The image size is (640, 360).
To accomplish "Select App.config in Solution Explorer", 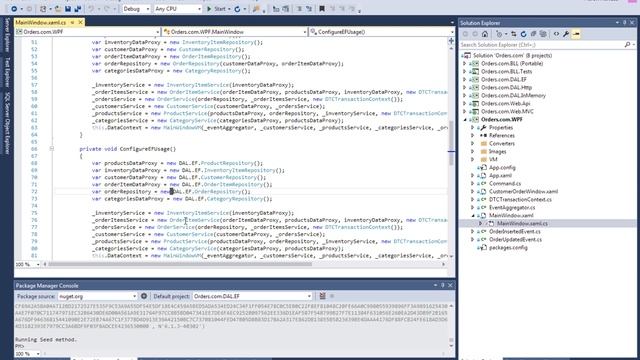I will (502, 168).
